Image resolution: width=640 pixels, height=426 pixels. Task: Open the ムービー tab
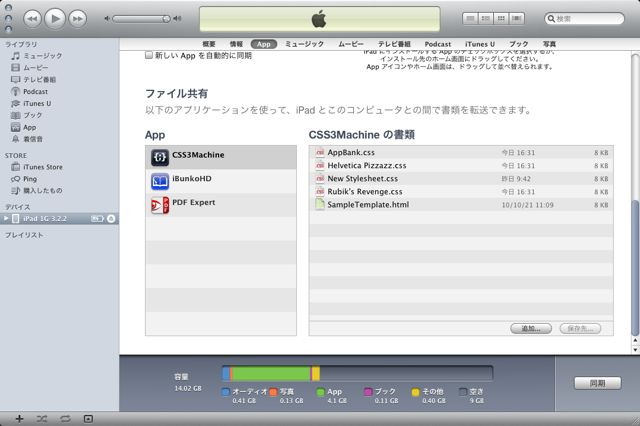(x=351, y=44)
